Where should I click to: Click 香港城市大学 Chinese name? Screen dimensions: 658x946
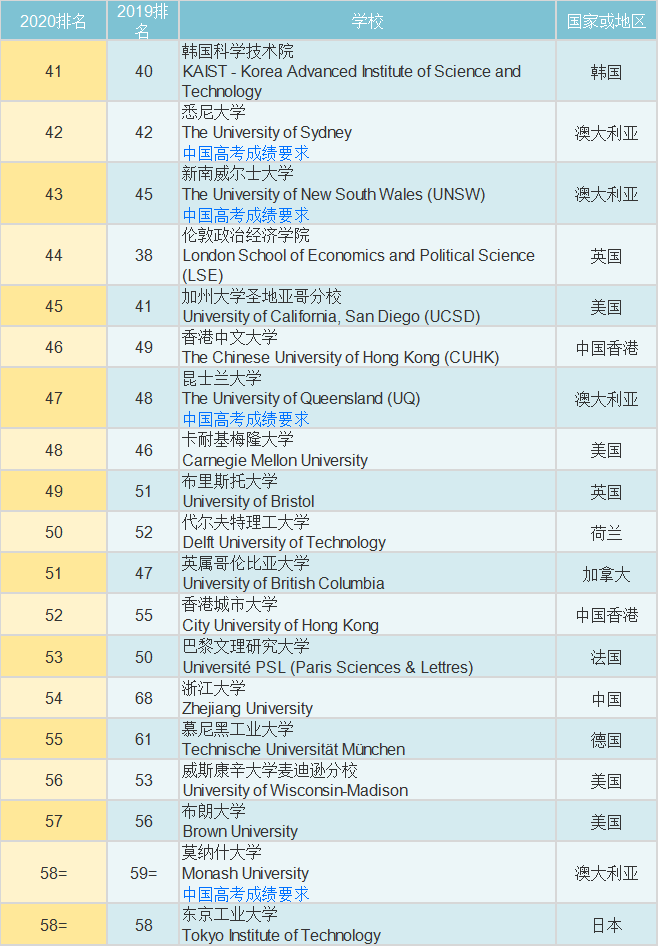[230, 604]
